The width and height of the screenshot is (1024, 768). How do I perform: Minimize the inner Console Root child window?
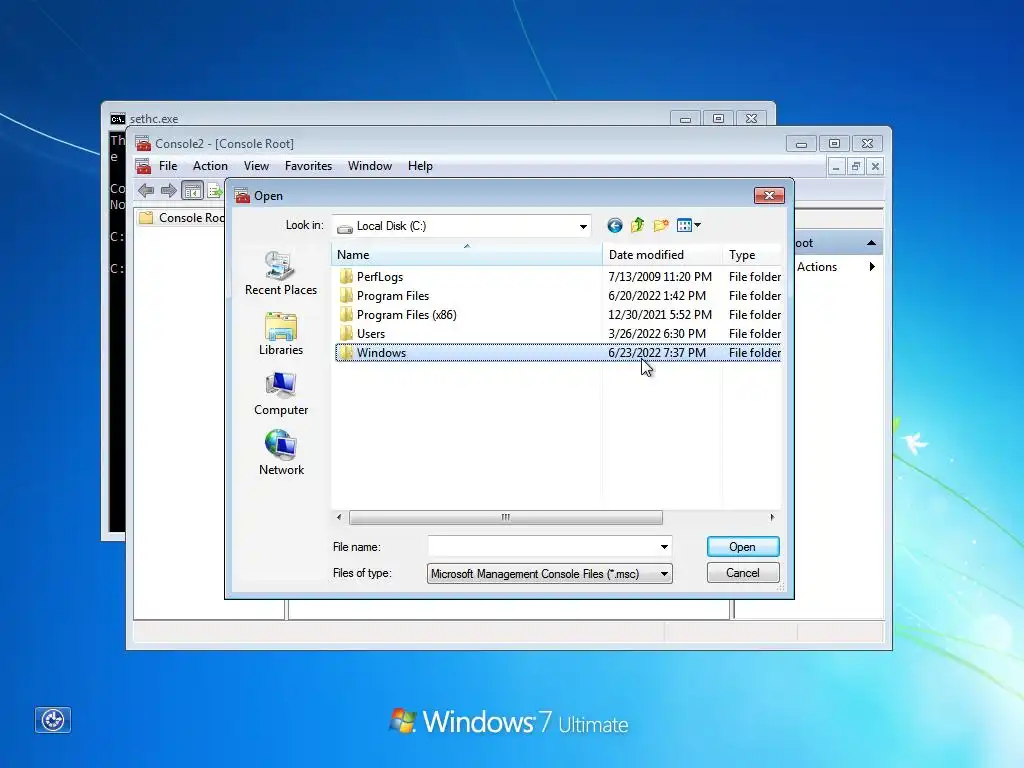point(836,167)
